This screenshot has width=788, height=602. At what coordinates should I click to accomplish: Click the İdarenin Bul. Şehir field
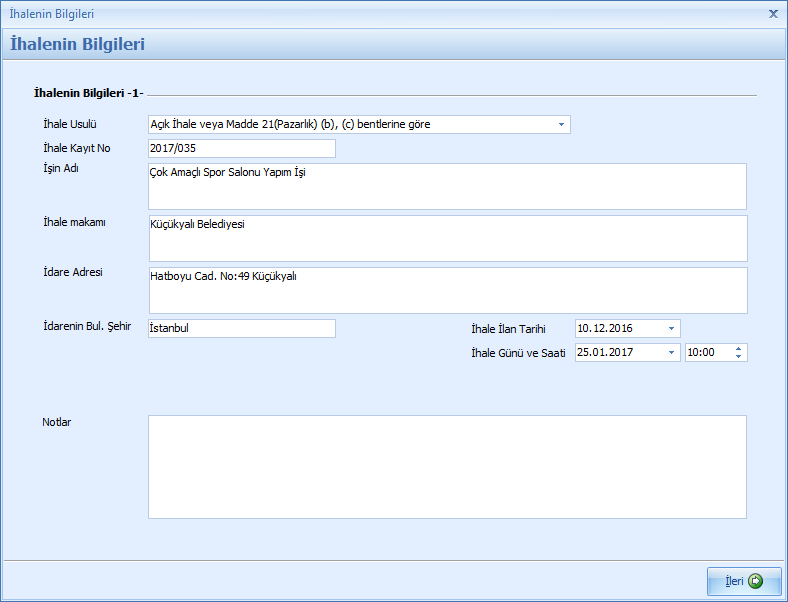pyautogui.click(x=241, y=329)
